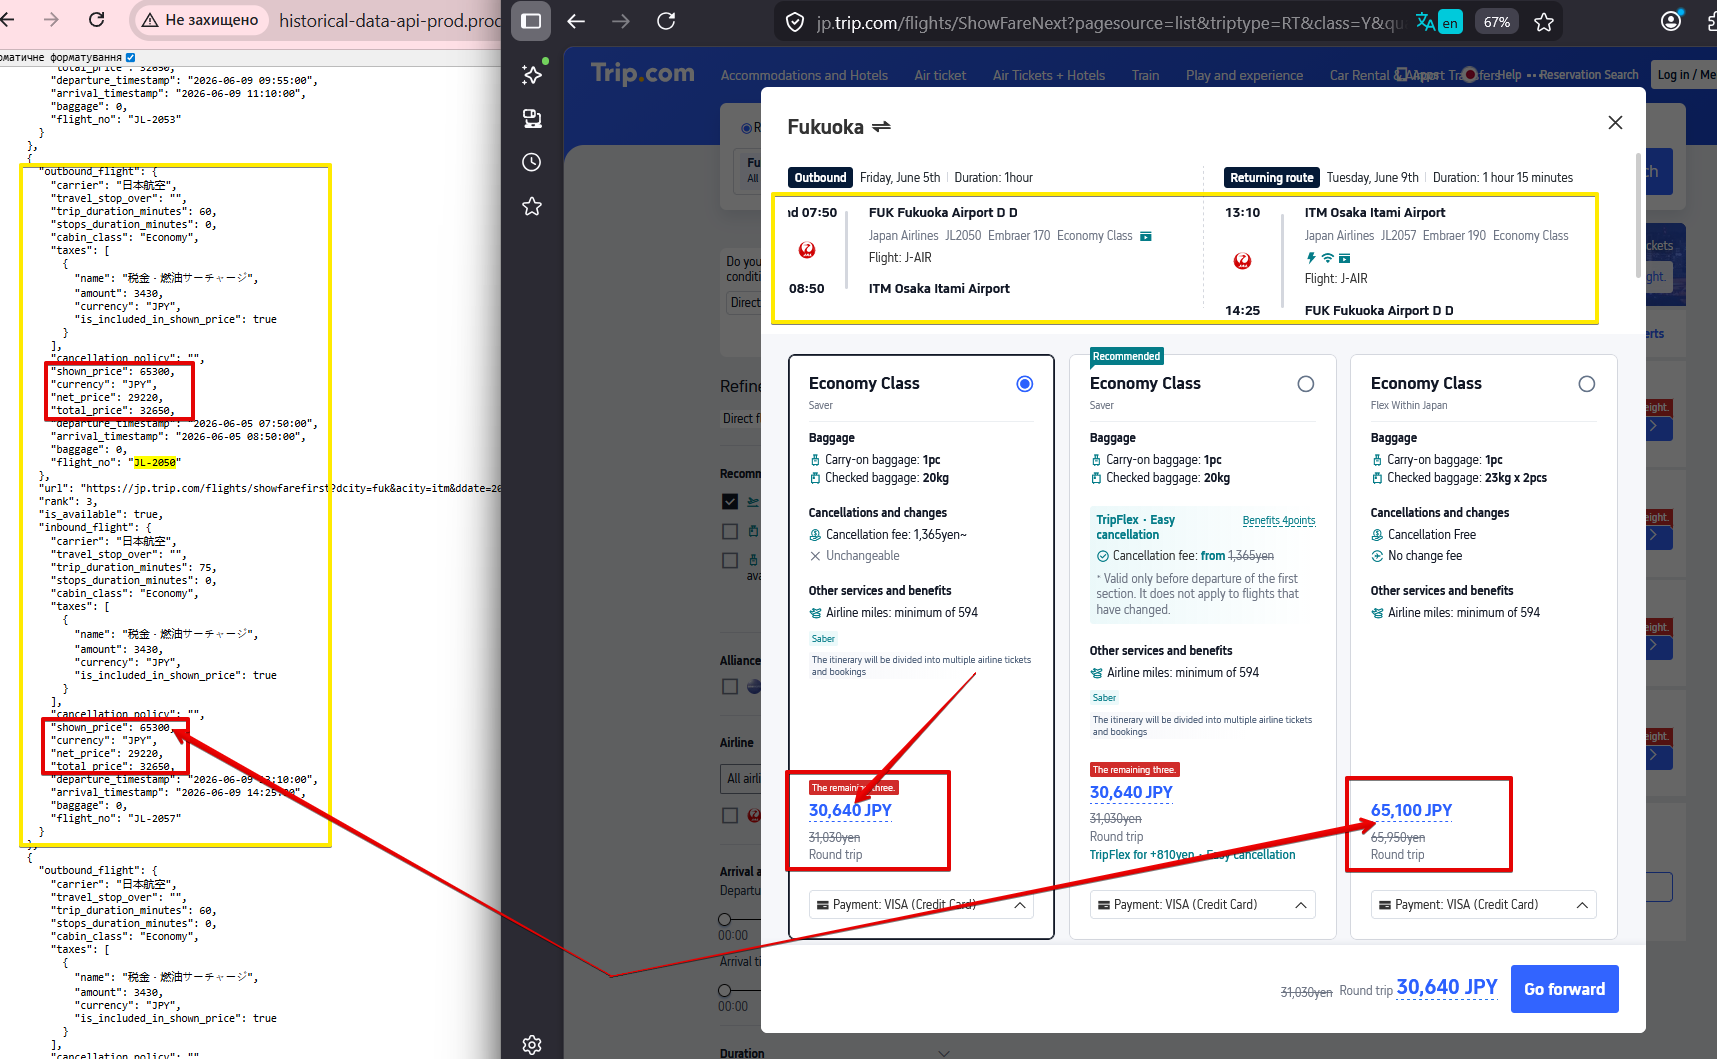Click the Trip.com logo
Image resolution: width=1717 pixels, height=1059 pixels.
pos(642,73)
